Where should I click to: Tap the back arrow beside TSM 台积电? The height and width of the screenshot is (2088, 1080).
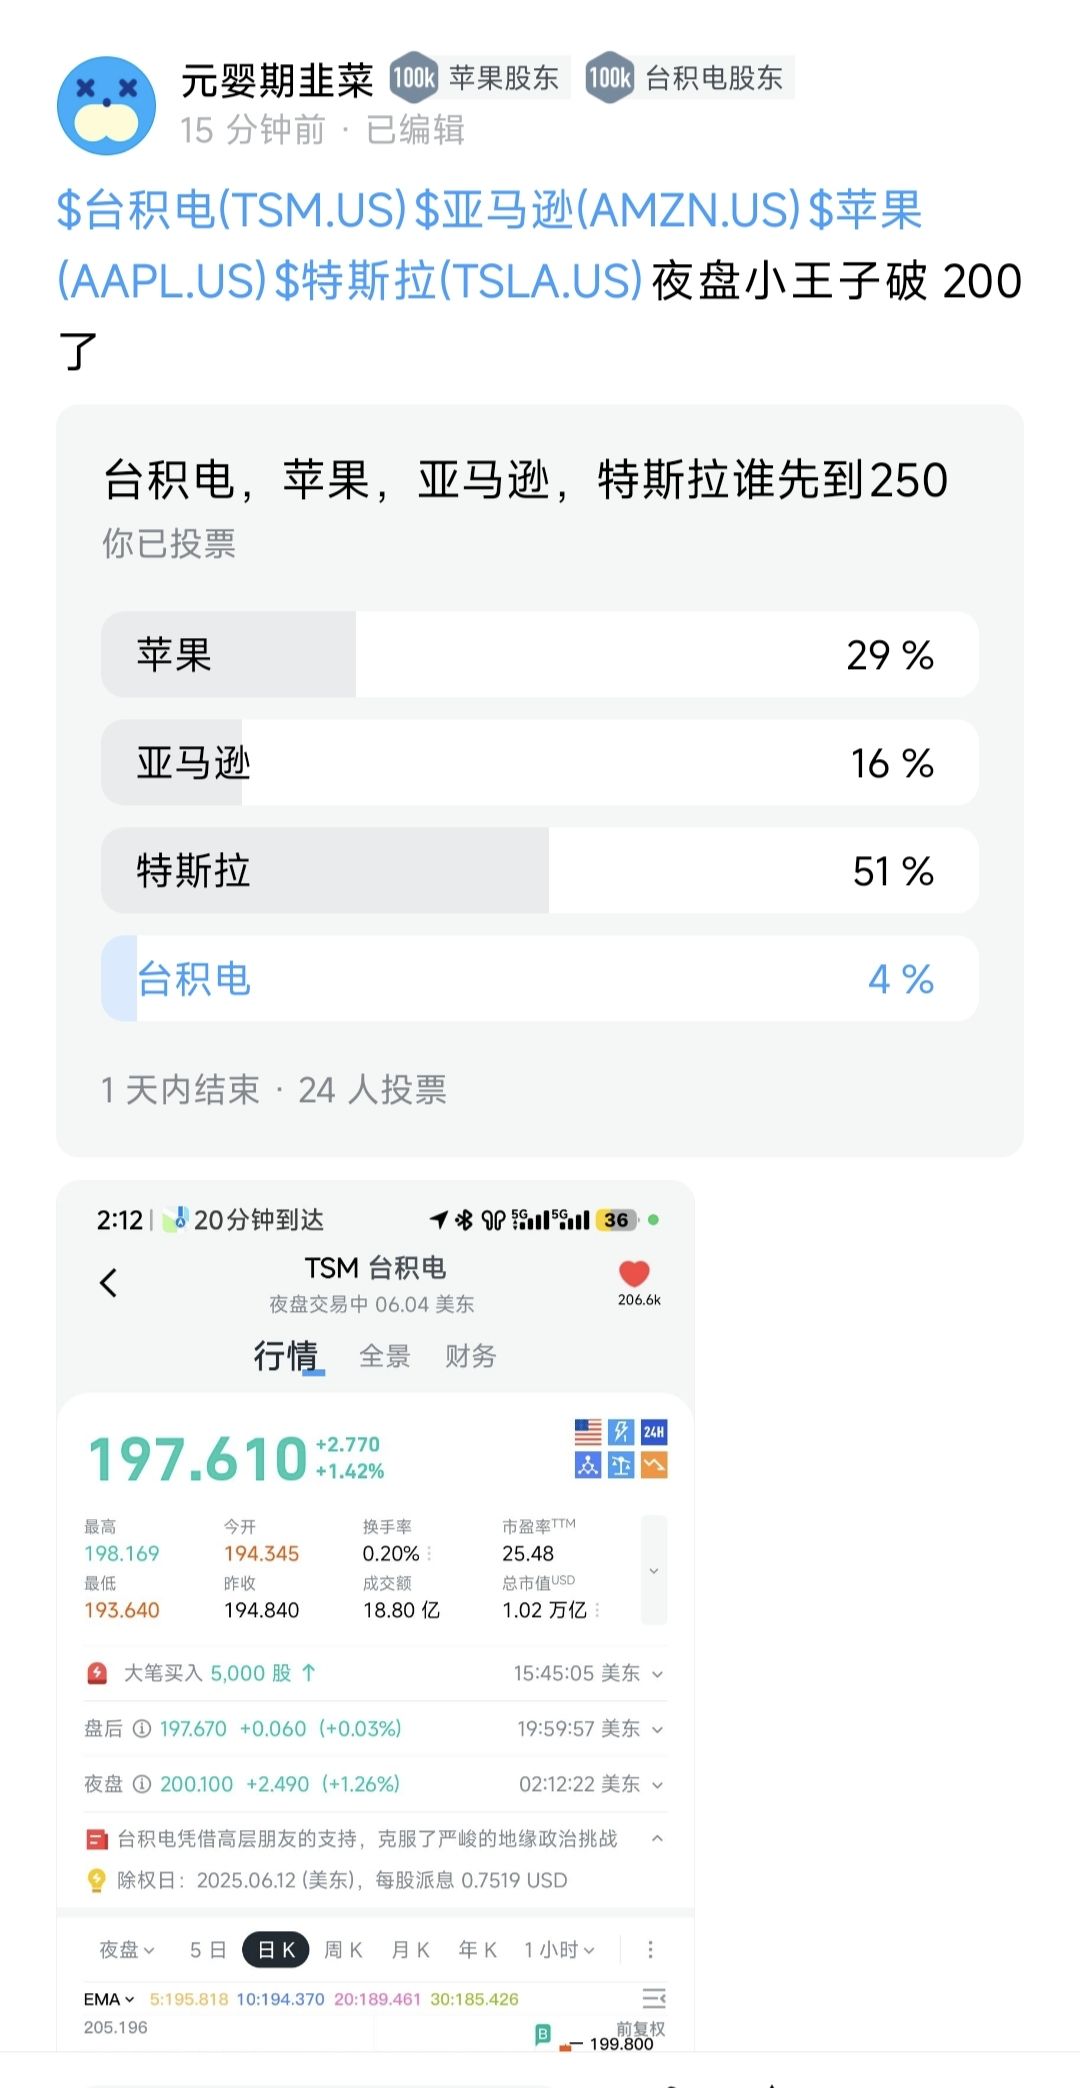pyautogui.click(x=109, y=1282)
